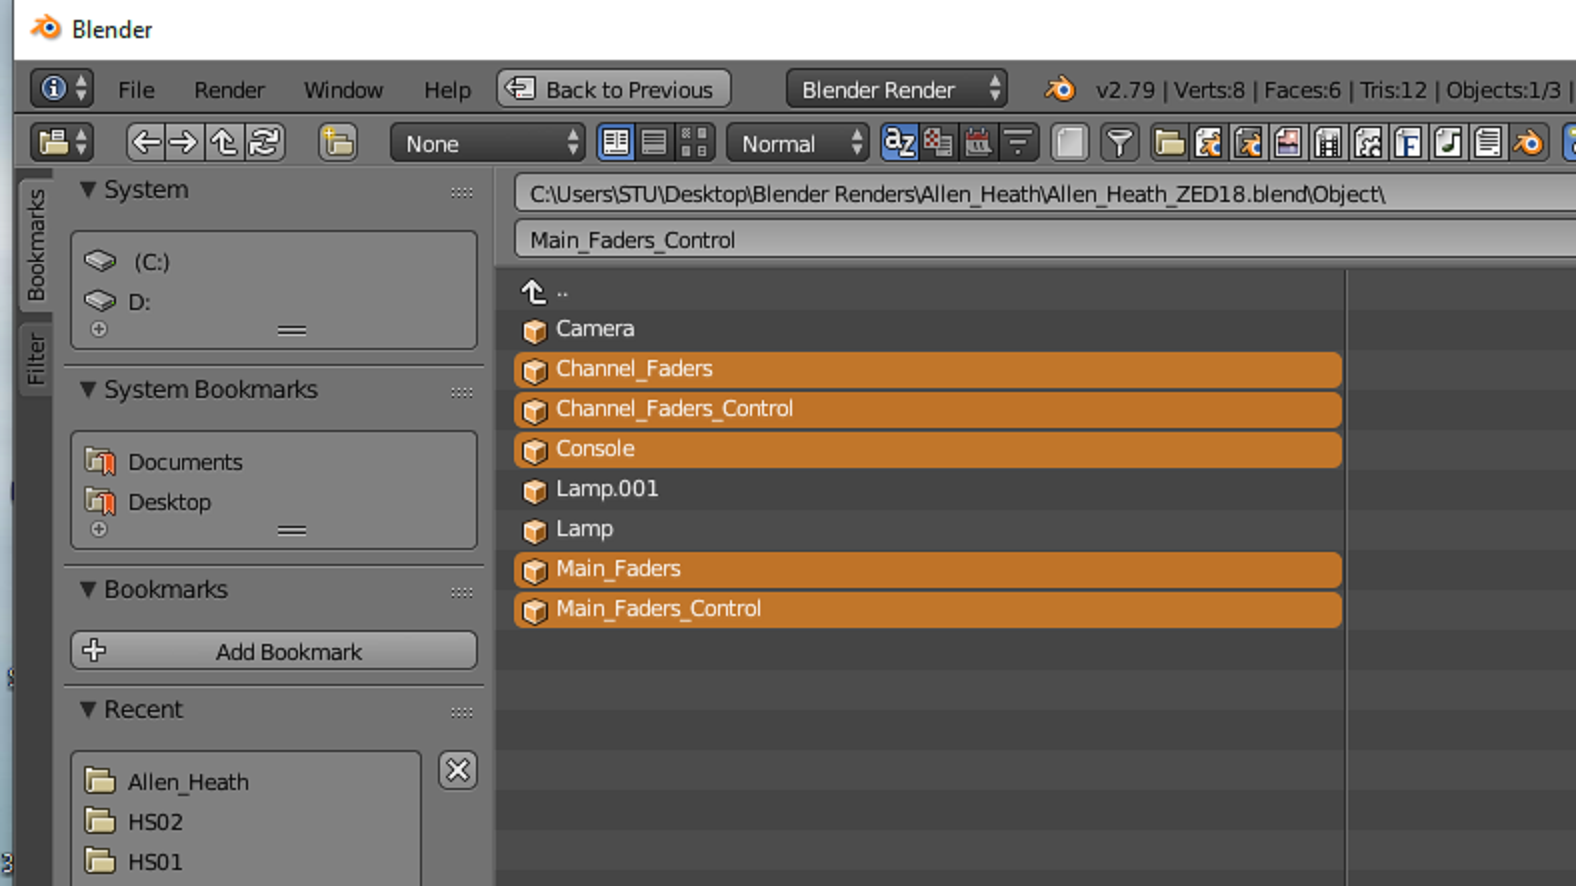Open the Render menu
Viewport: 1576px width, 886px height.
pyautogui.click(x=229, y=90)
